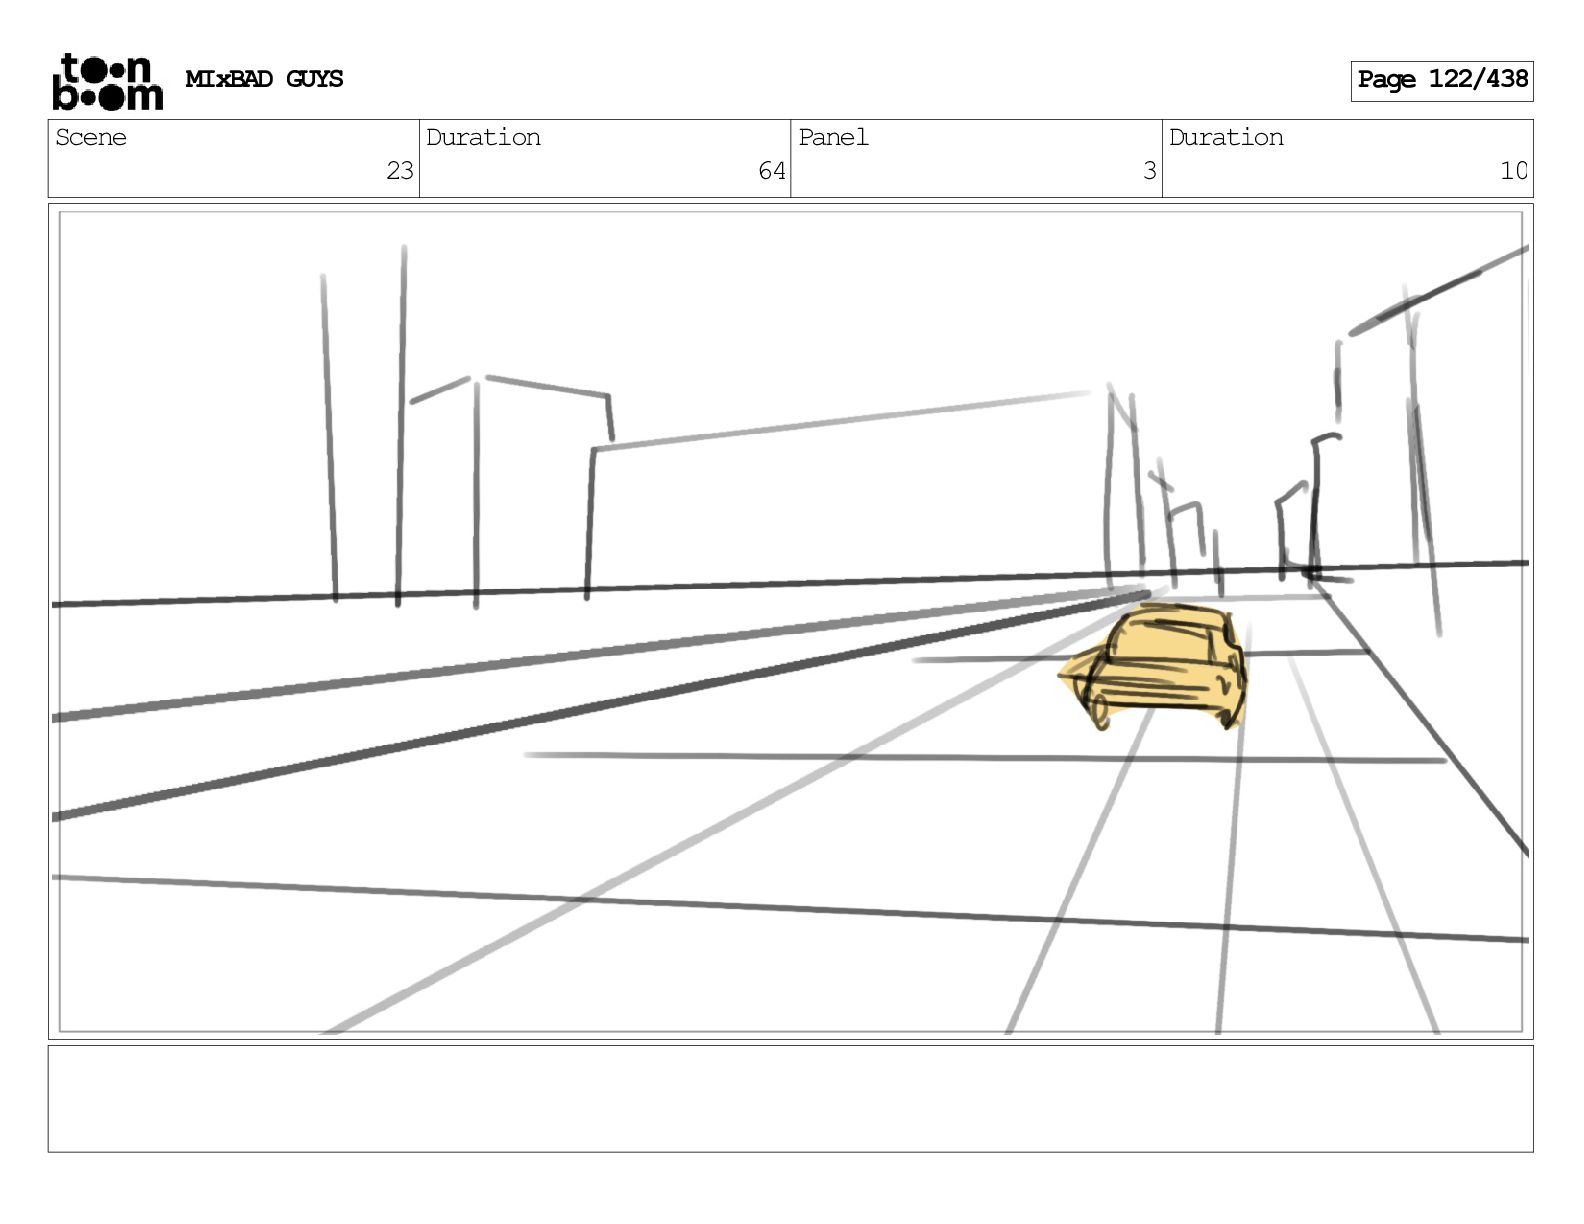Click the scene number '23'
The height and width of the screenshot is (1224, 1584).
[400, 171]
